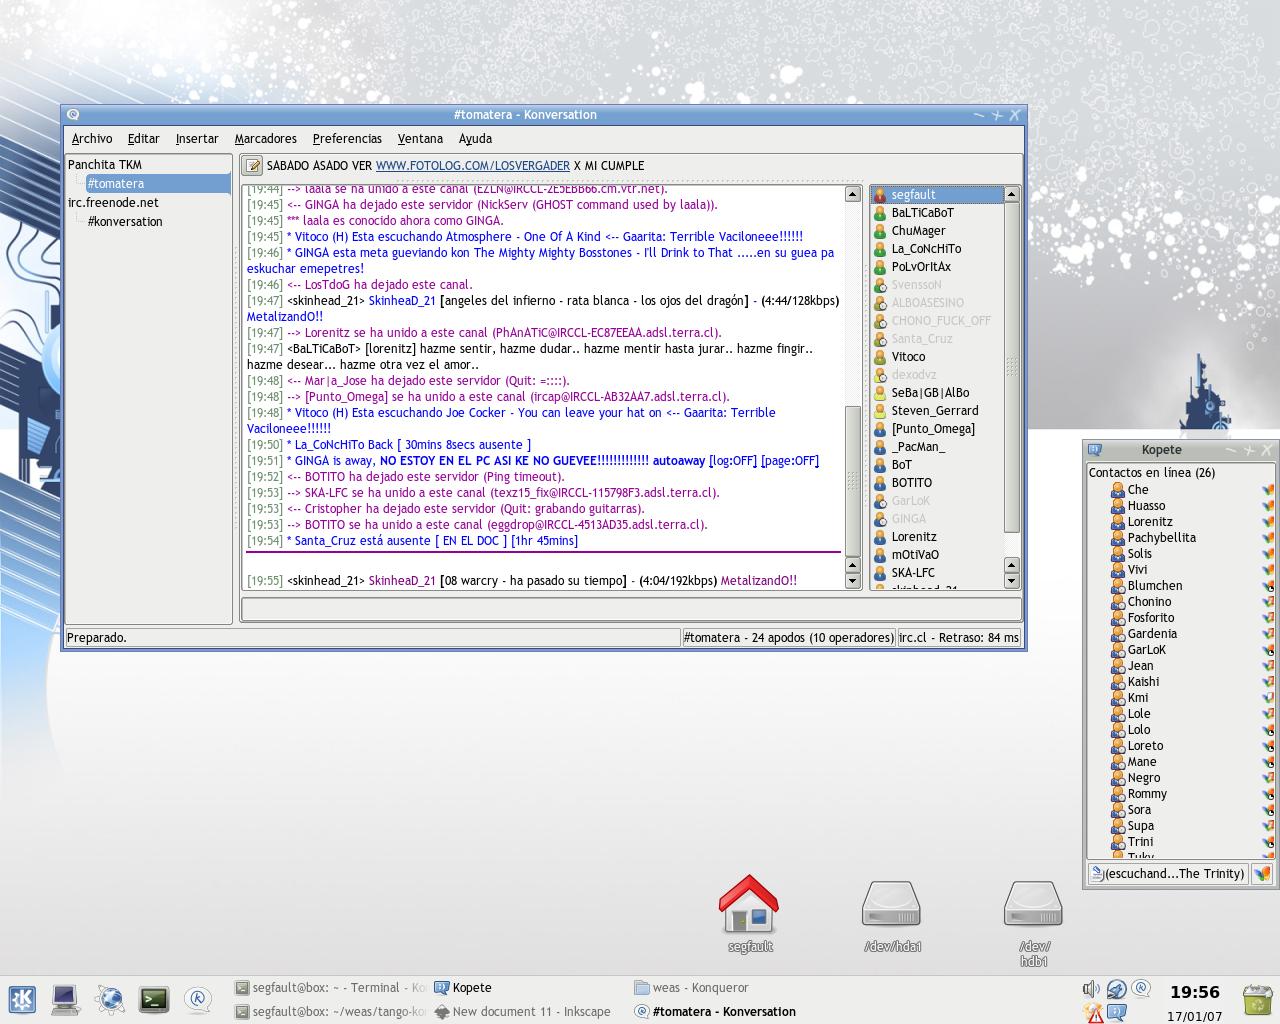Switch to segfault@box: ~ - Terminal taskbar entry
The image size is (1280, 1024).
(x=329, y=988)
